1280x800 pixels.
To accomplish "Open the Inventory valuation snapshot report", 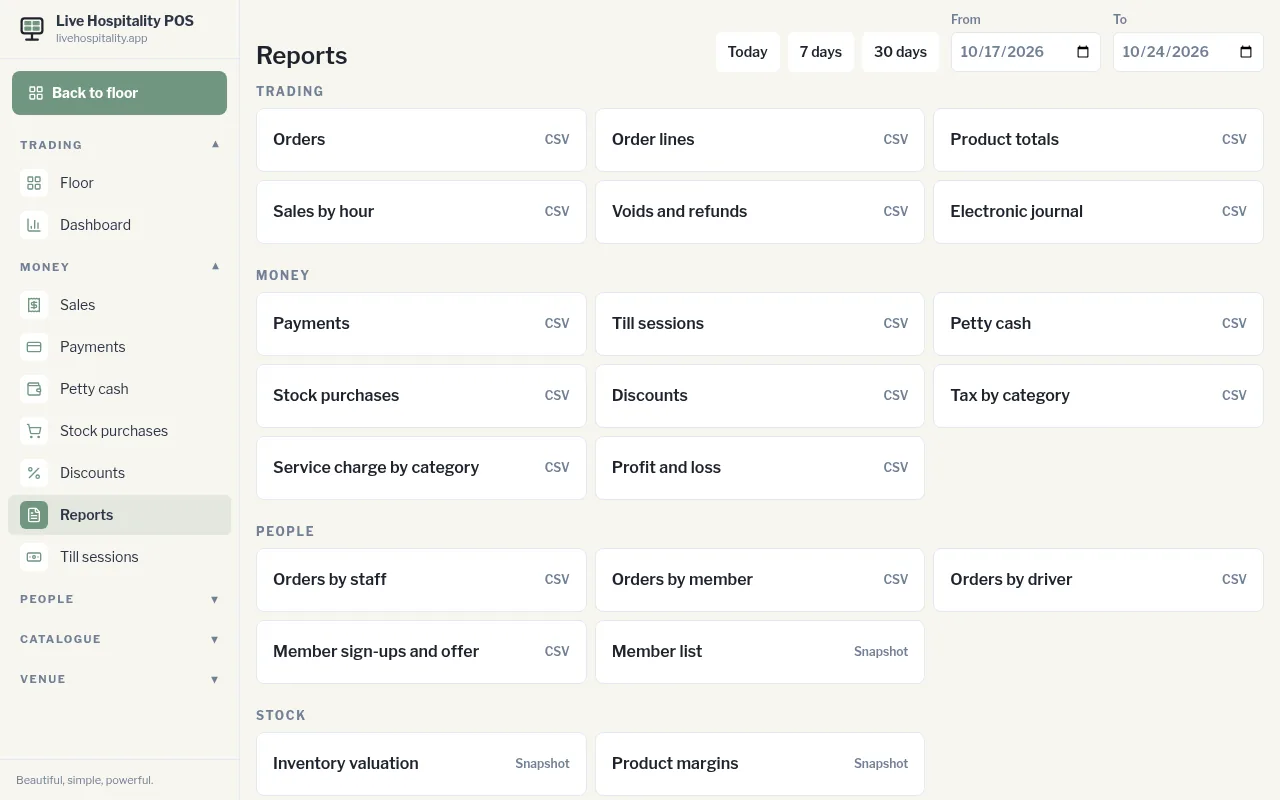I will (x=421, y=764).
